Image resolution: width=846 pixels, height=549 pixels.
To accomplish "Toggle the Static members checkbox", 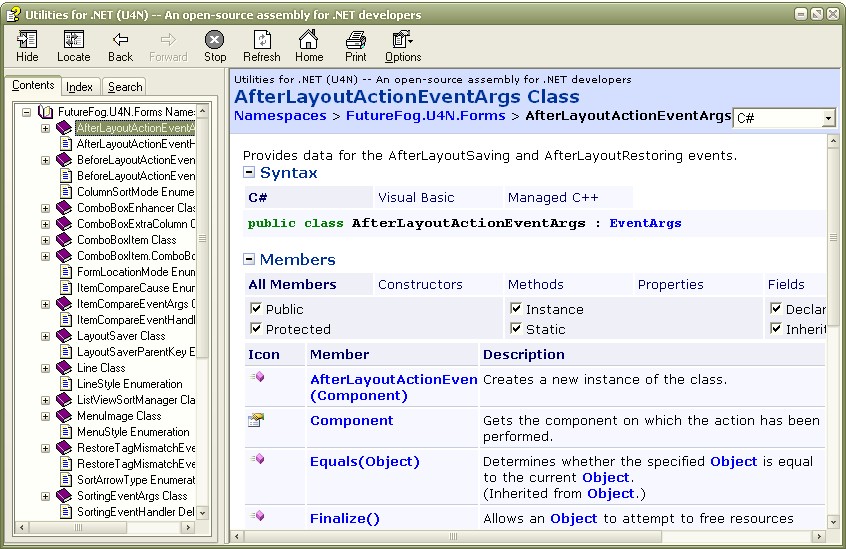I will coord(516,328).
